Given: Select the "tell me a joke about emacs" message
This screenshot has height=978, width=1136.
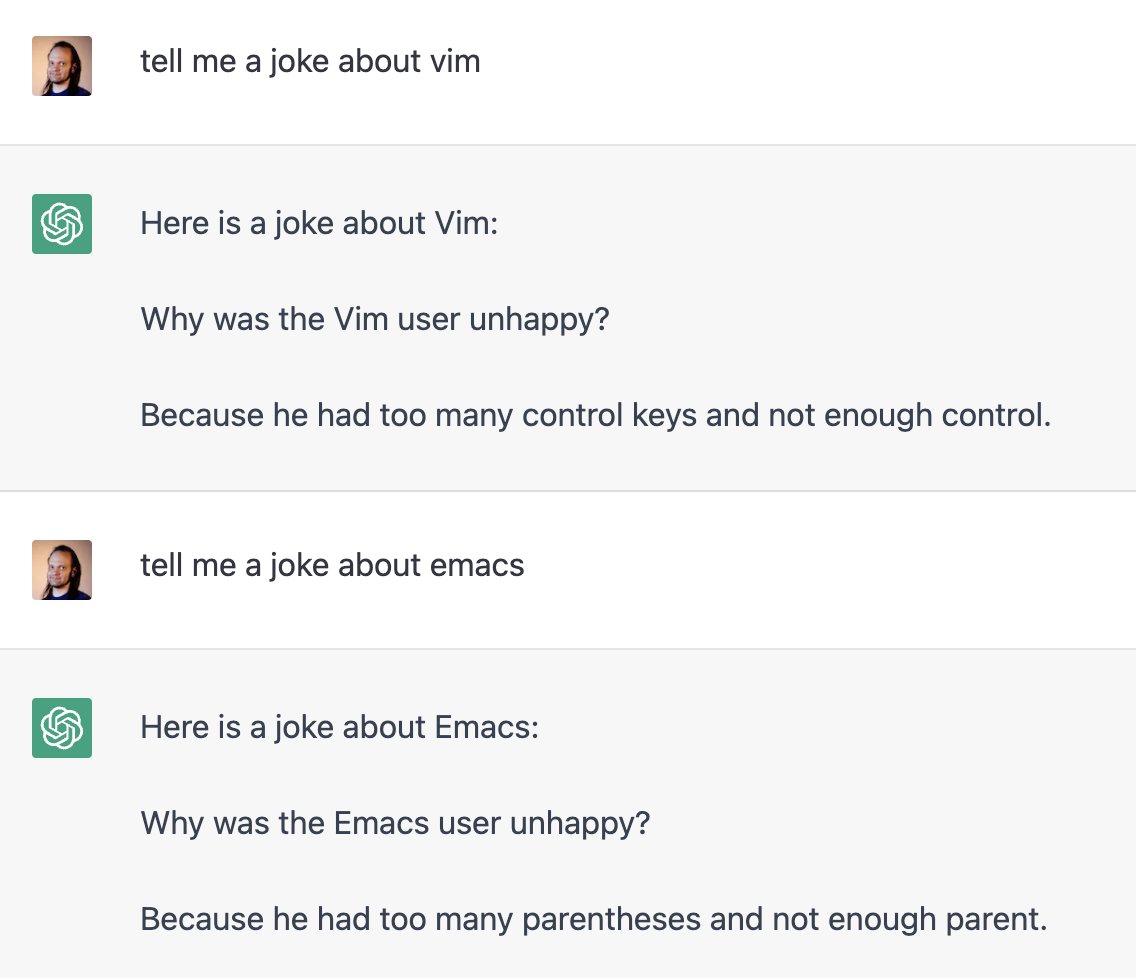Looking at the screenshot, I should pyautogui.click(x=332, y=566).
